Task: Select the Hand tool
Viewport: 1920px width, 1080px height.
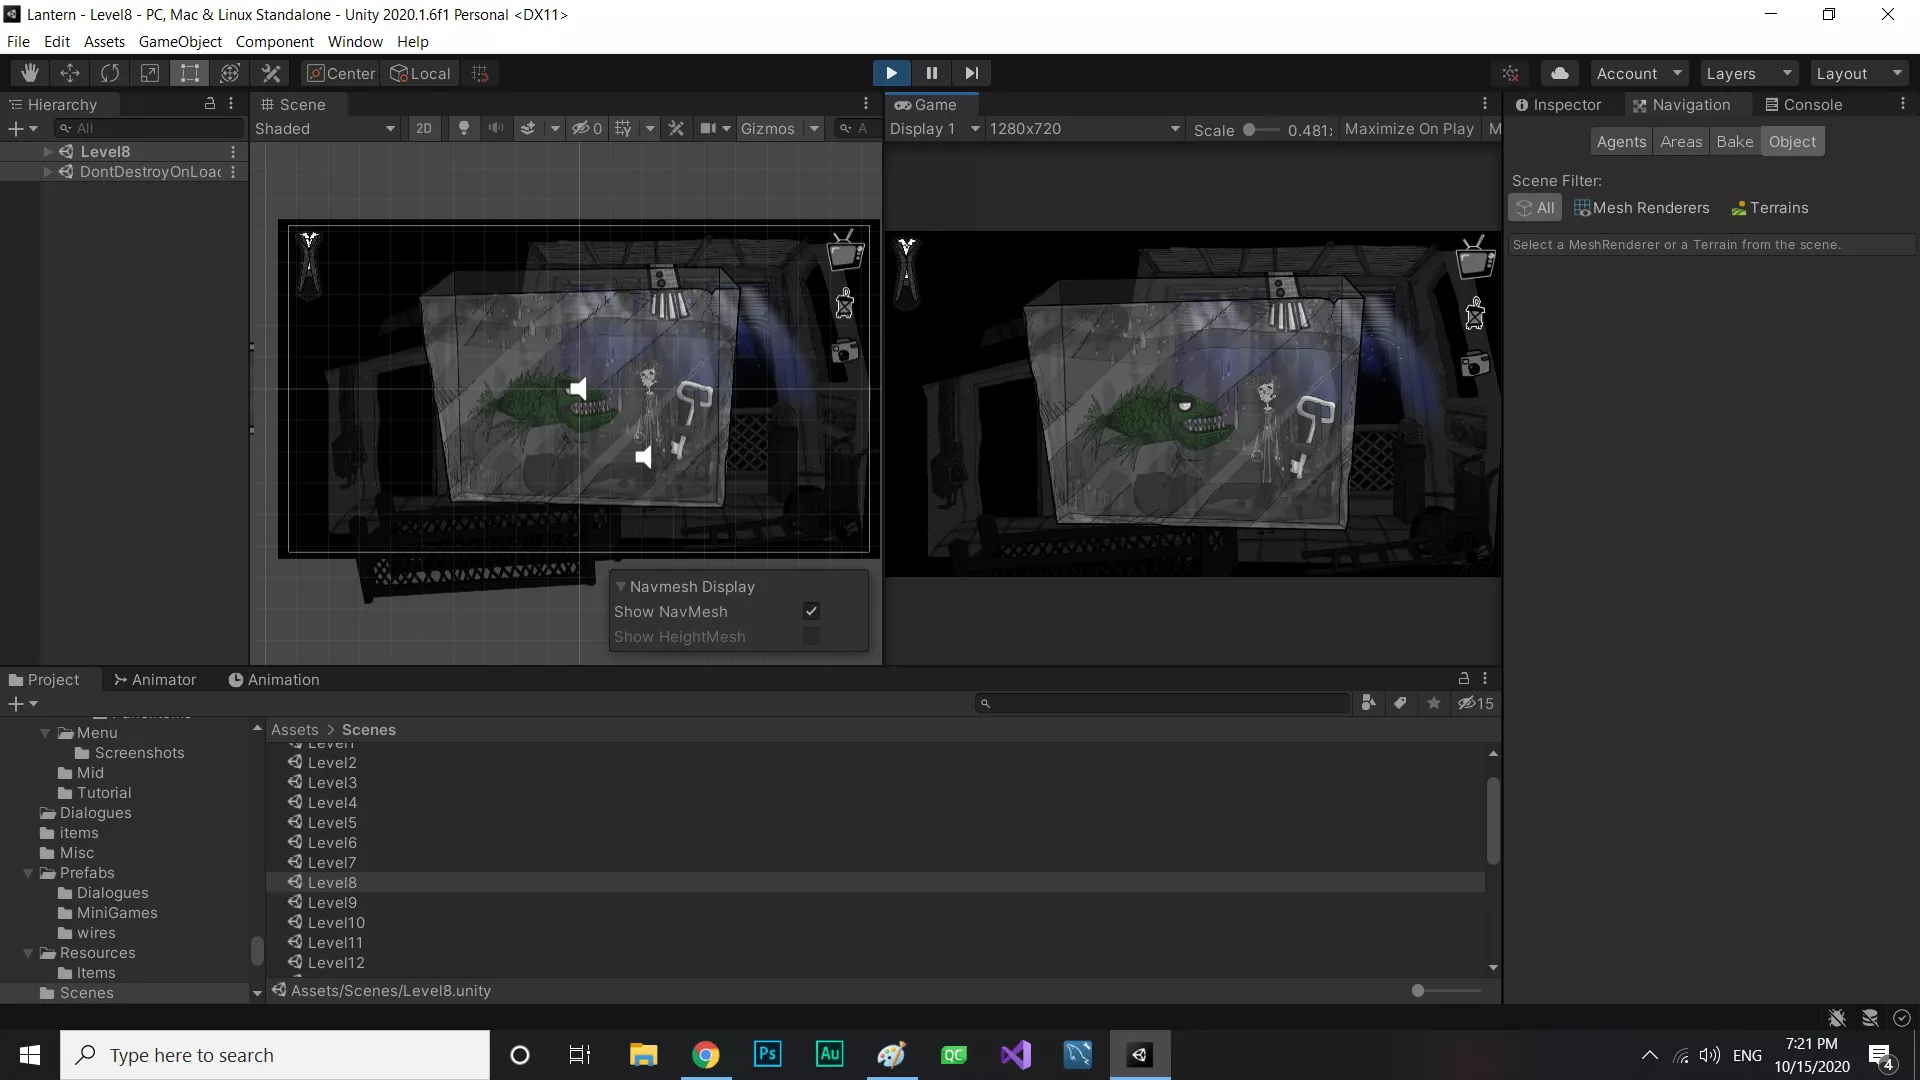Action: [30, 73]
